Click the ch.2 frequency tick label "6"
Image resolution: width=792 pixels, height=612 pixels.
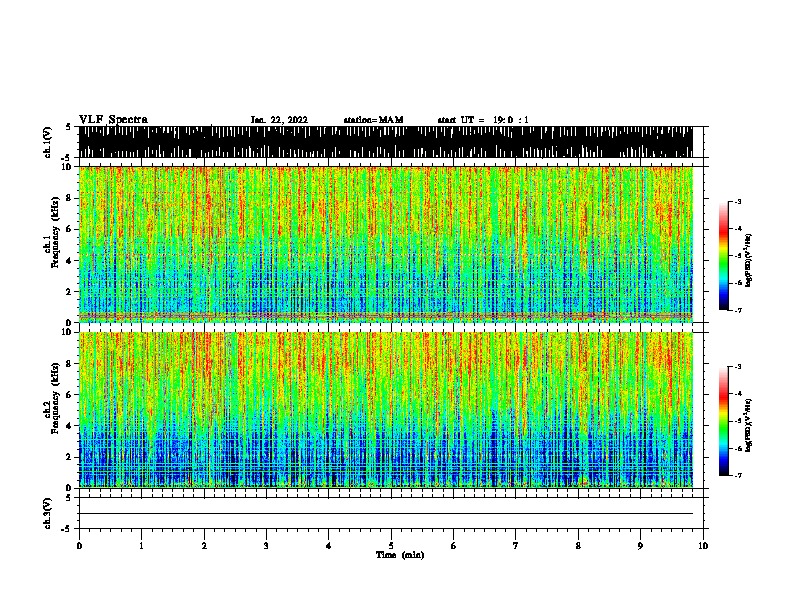tap(69, 394)
